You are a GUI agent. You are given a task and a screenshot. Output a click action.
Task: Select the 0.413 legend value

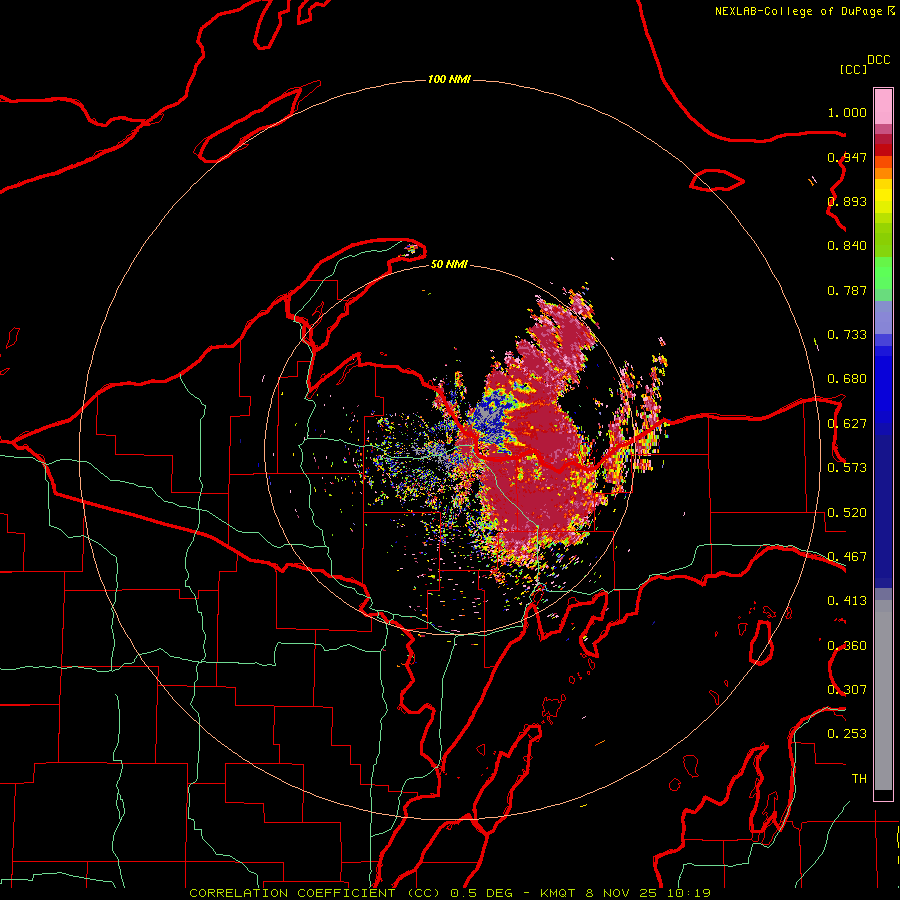click(x=847, y=601)
